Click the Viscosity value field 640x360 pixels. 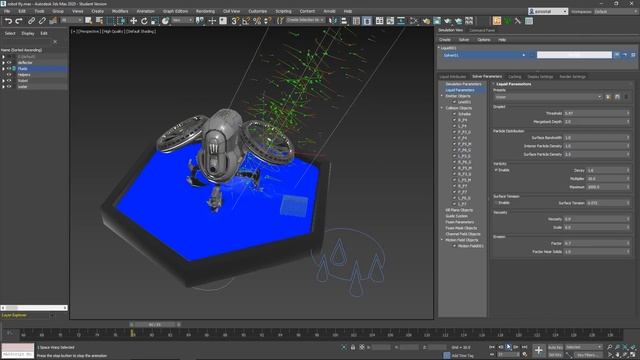pyautogui.click(x=597, y=219)
